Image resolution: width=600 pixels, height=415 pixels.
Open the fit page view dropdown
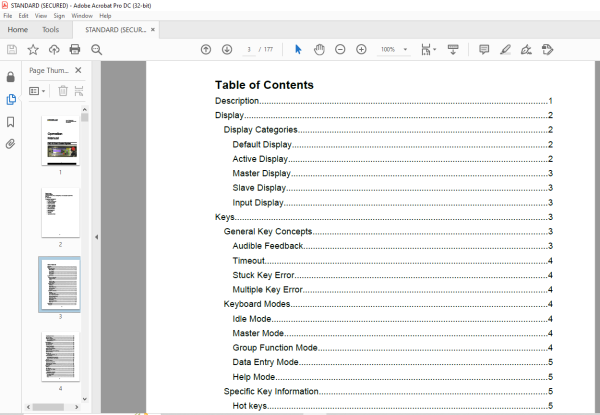click(x=429, y=49)
